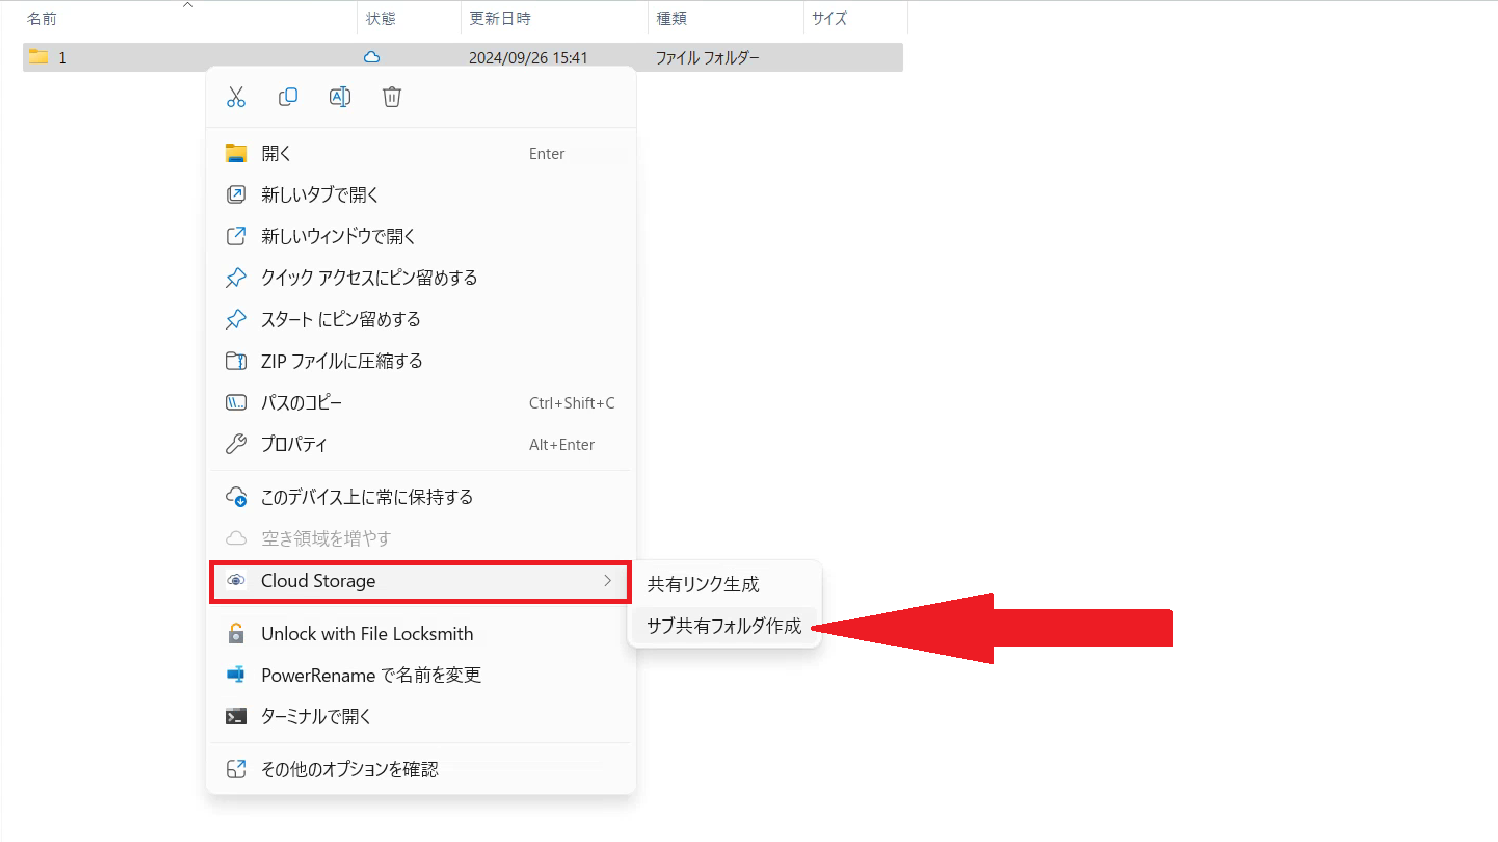Sort by the 更新日時 column header
Viewport: 1498px width, 842px height.
click(554, 19)
